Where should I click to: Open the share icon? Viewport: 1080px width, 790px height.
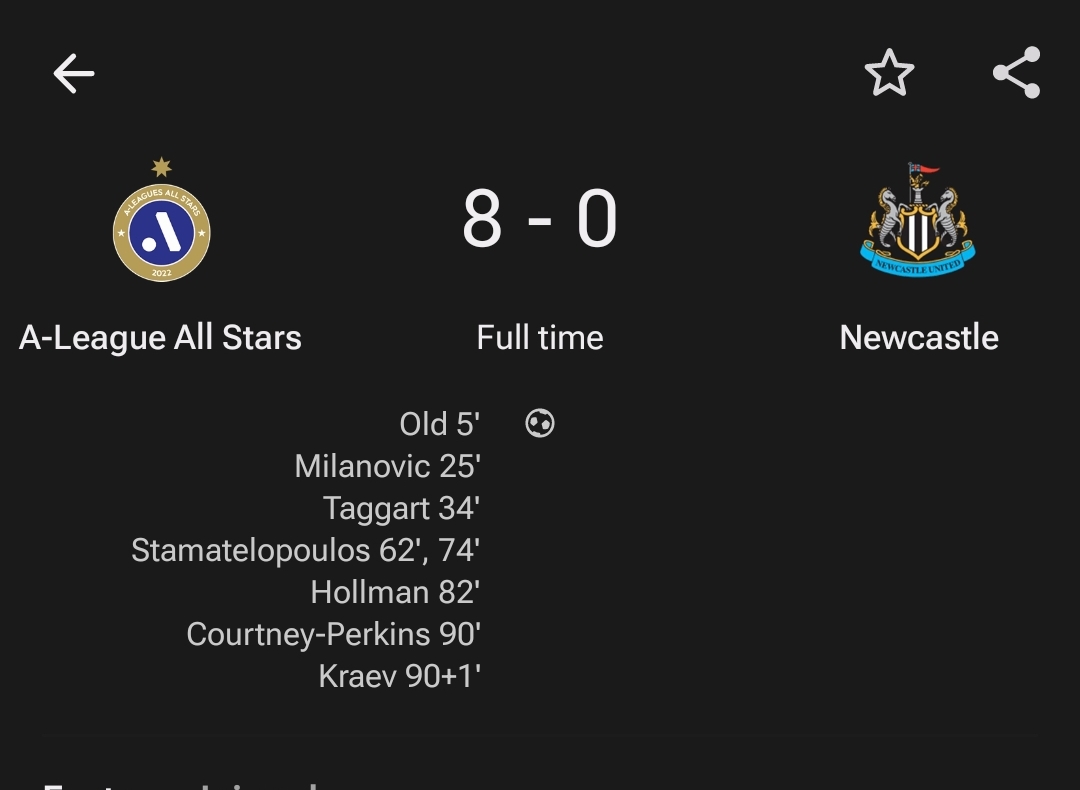1017,72
